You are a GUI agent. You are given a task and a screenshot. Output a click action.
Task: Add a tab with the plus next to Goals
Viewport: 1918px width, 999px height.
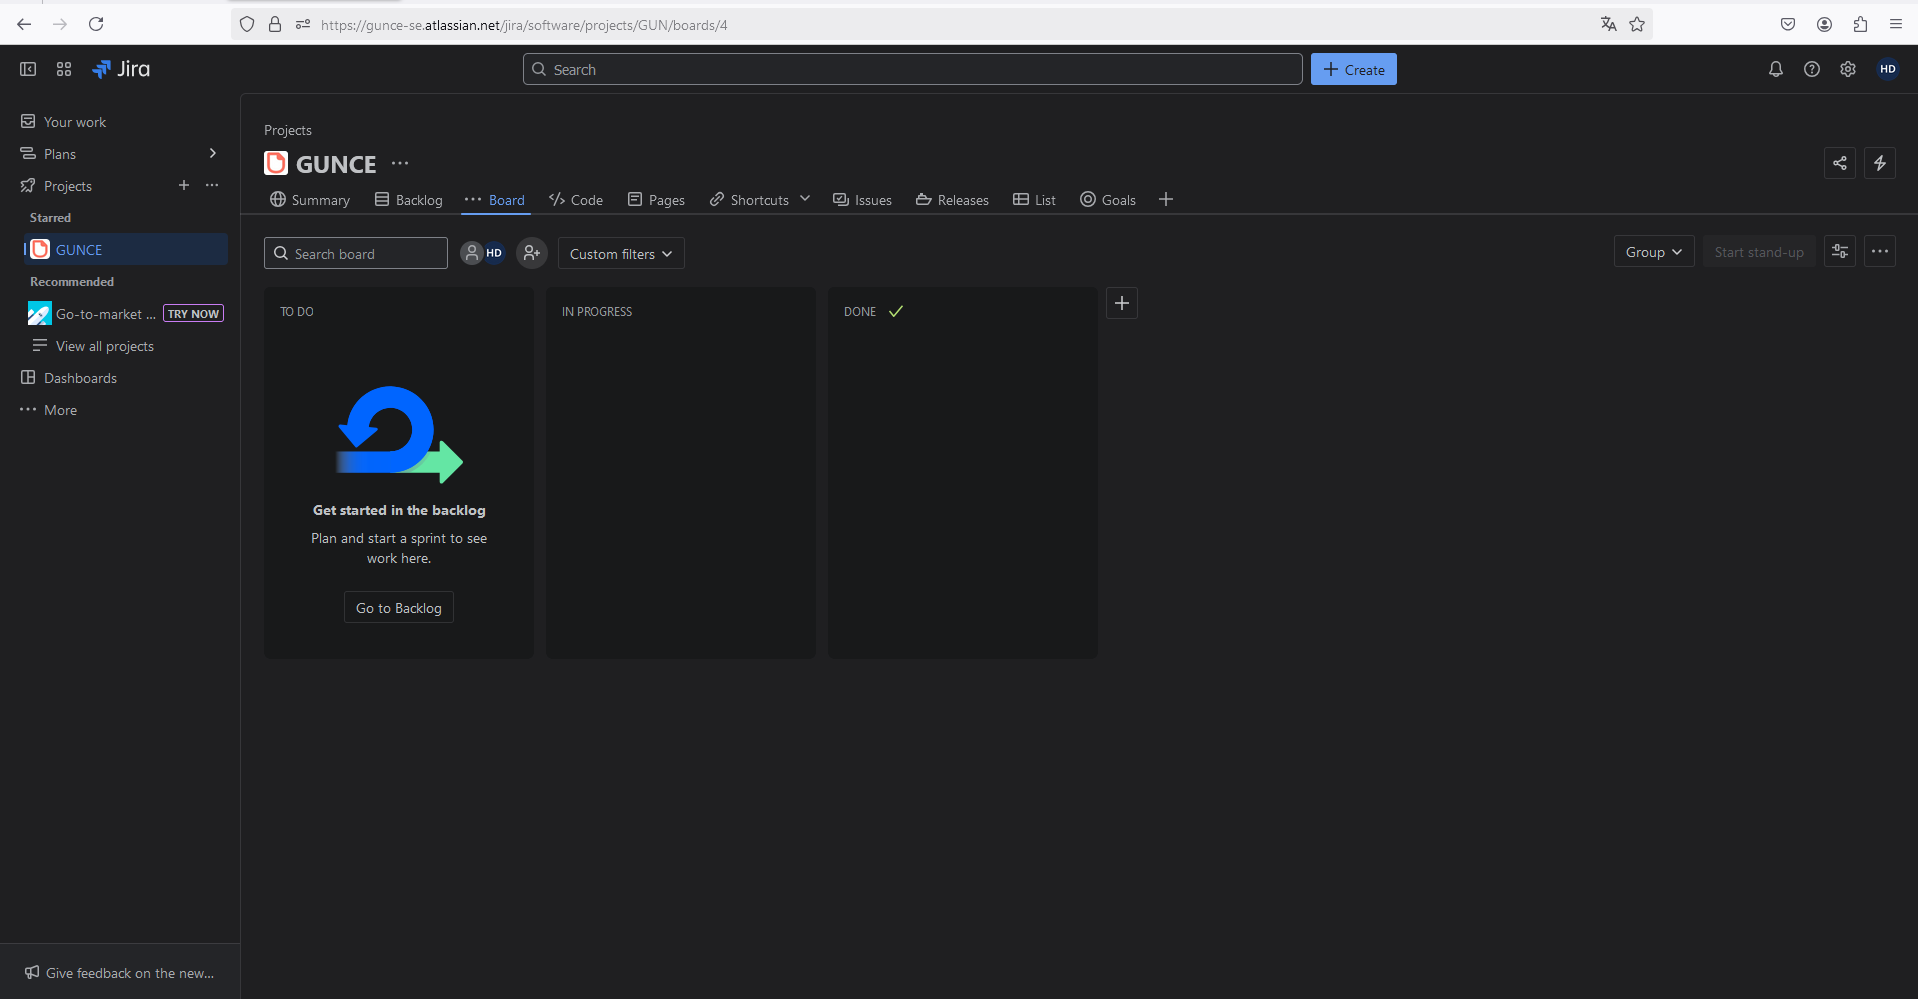coord(1166,200)
